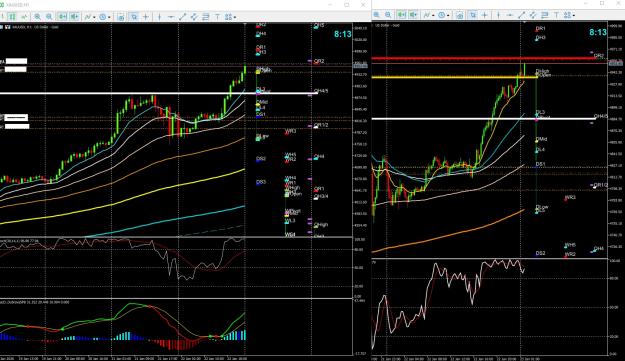Toggle auto scroll in left chart toolbar
The width and height of the screenshot is (625, 361).
(x=63, y=17)
